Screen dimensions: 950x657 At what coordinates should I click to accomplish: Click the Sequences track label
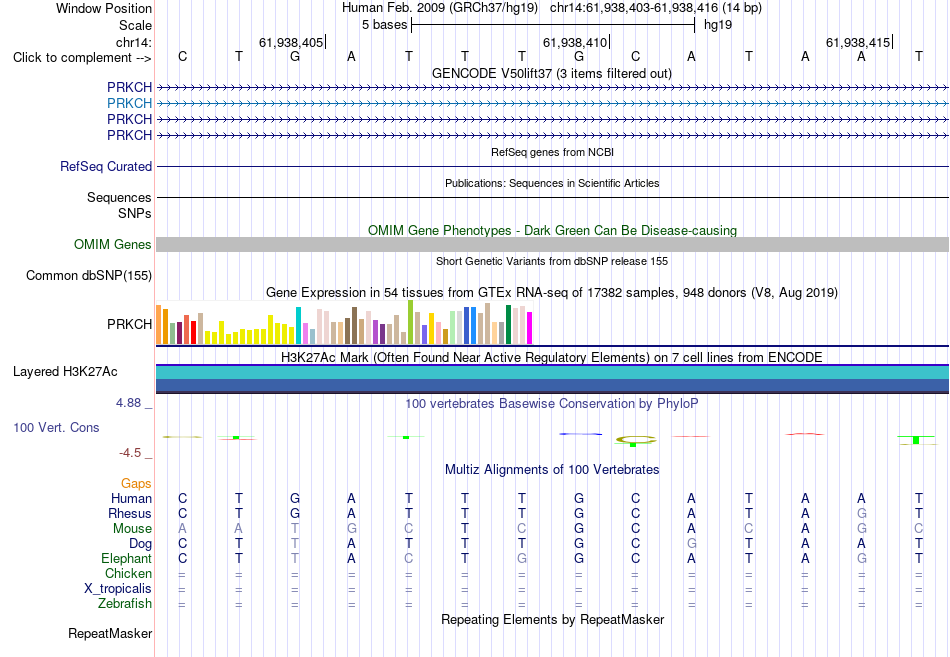(119, 198)
